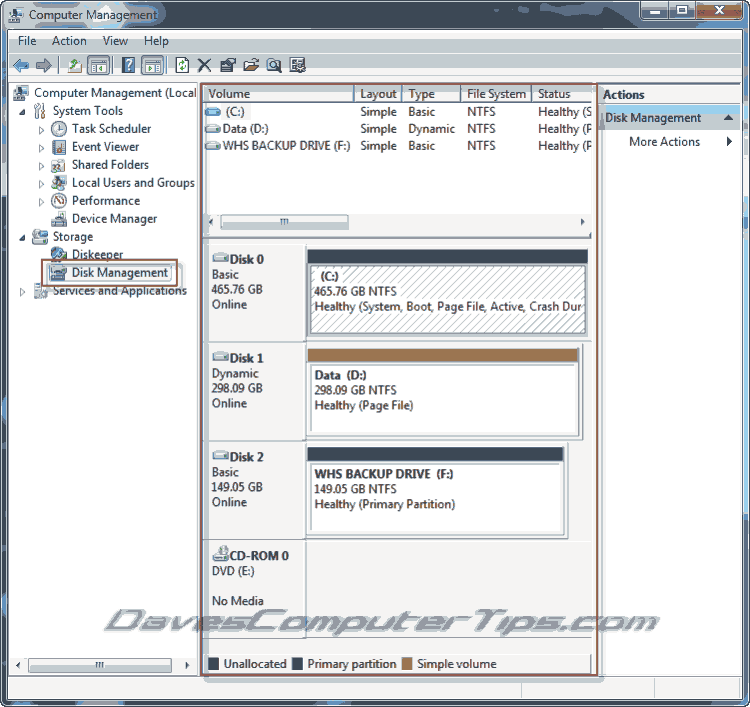Viewport: 750px width, 707px height.
Task: Open More Actions submenu arrow
Action: pos(729,142)
